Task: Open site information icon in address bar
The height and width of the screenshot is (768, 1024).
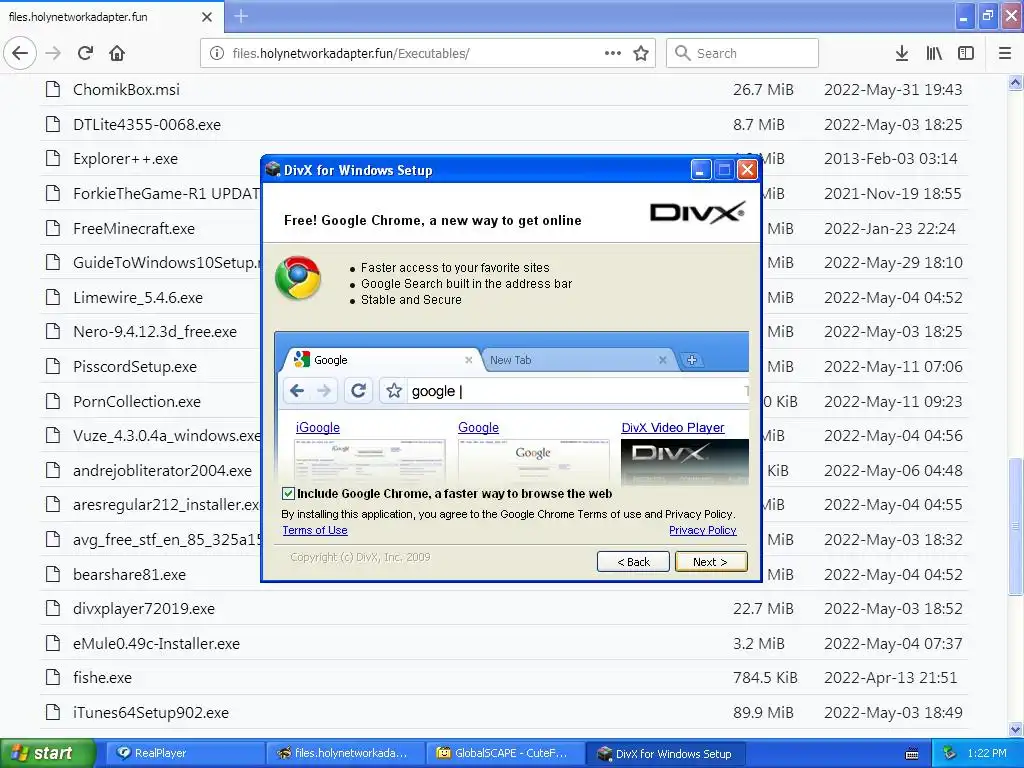Action: tap(217, 53)
